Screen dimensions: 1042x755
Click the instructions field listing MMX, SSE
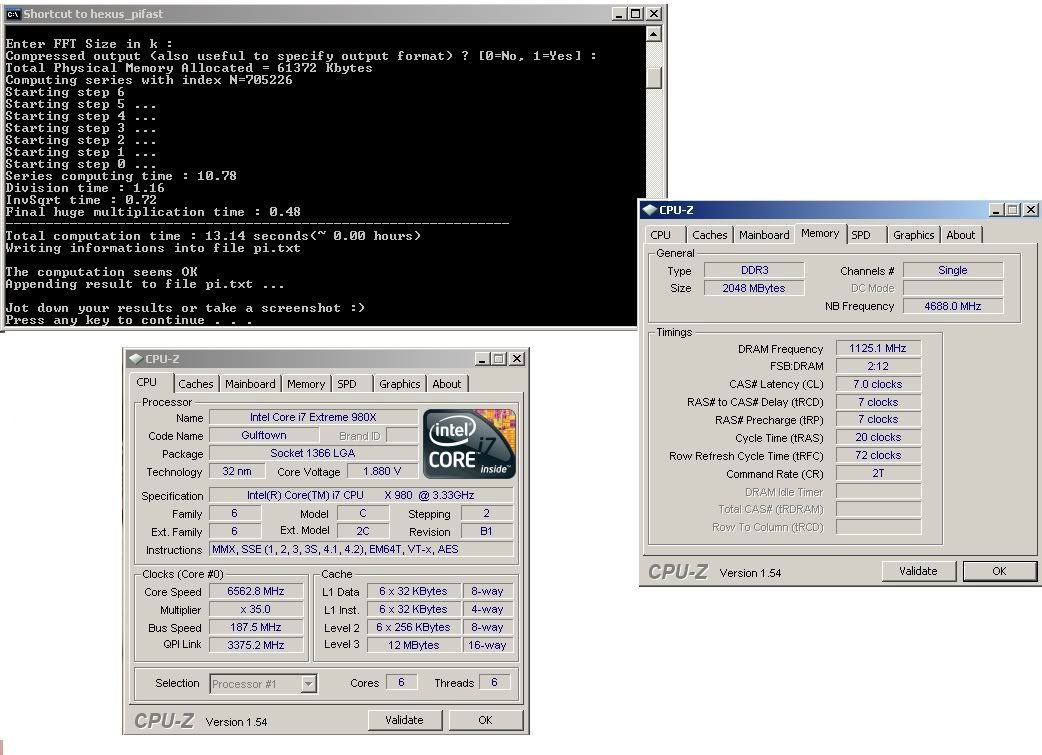[x=362, y=550]
